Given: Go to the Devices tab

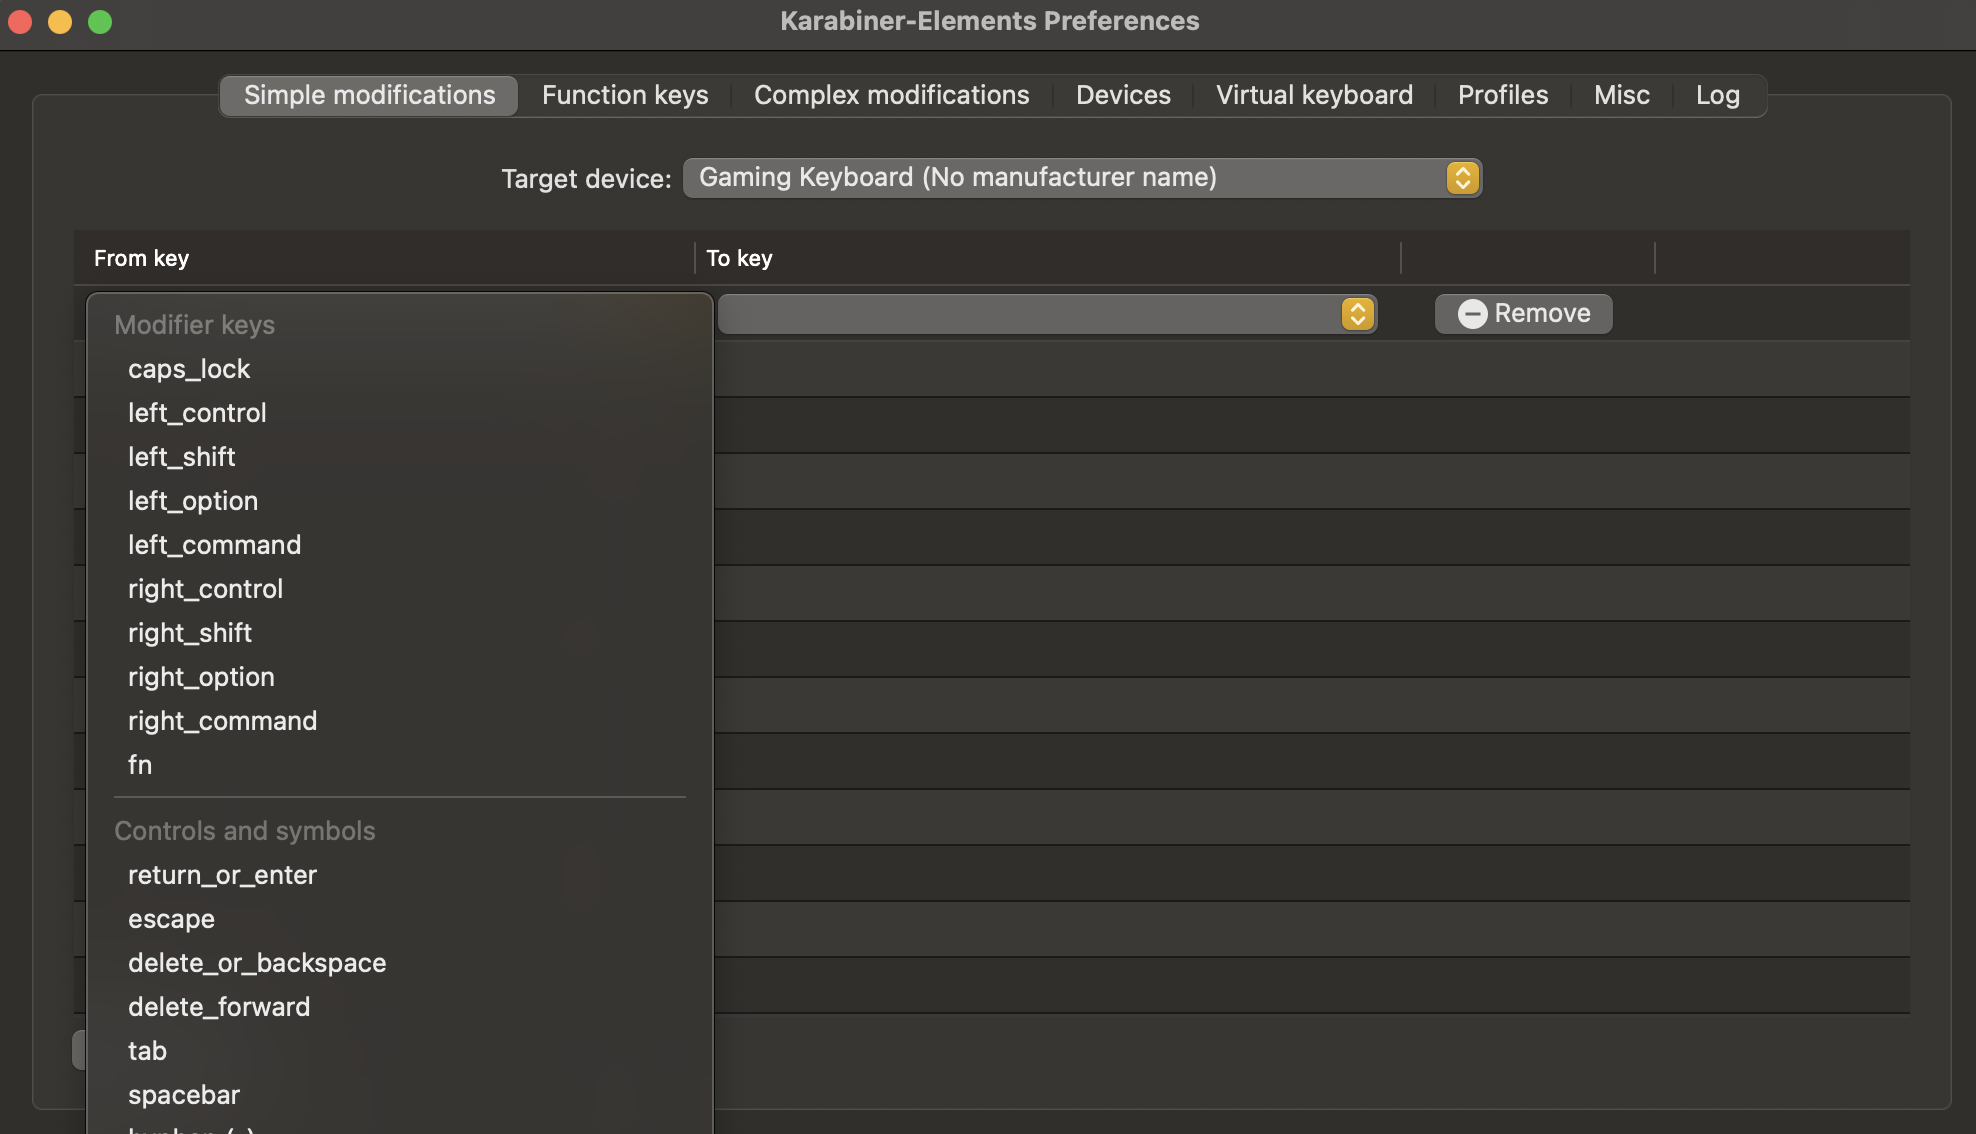Looking at the screenshot, I should point(1123,95).
